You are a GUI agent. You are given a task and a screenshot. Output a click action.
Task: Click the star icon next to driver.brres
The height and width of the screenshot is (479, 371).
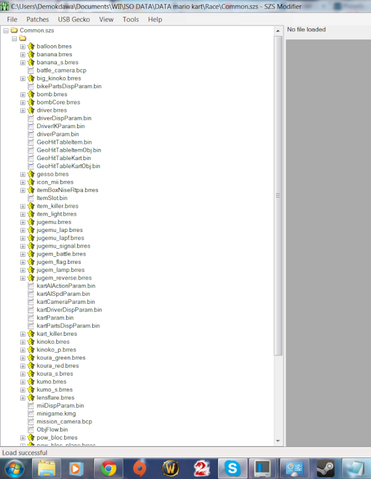click(31, 110)
